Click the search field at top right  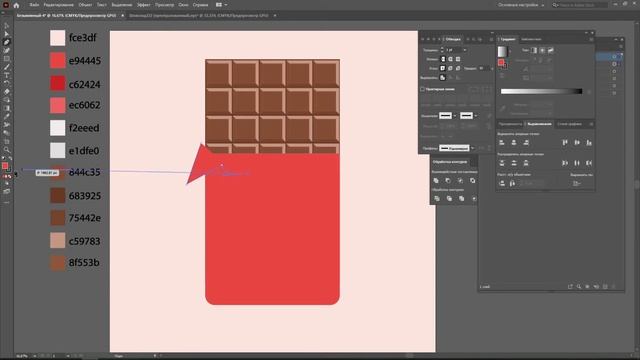click(580, 5)
